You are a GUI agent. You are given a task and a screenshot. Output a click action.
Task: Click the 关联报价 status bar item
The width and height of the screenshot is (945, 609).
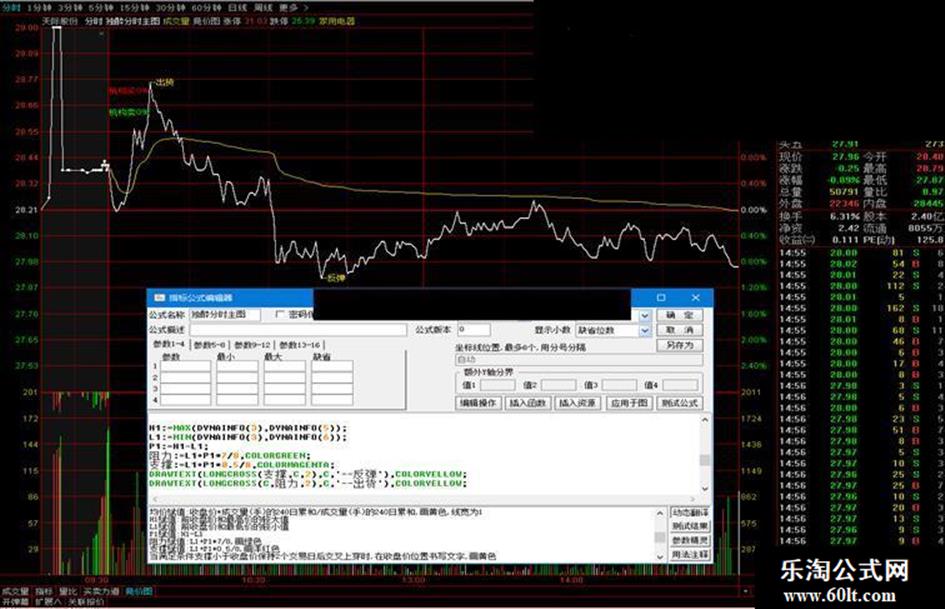tap(86, 602)
